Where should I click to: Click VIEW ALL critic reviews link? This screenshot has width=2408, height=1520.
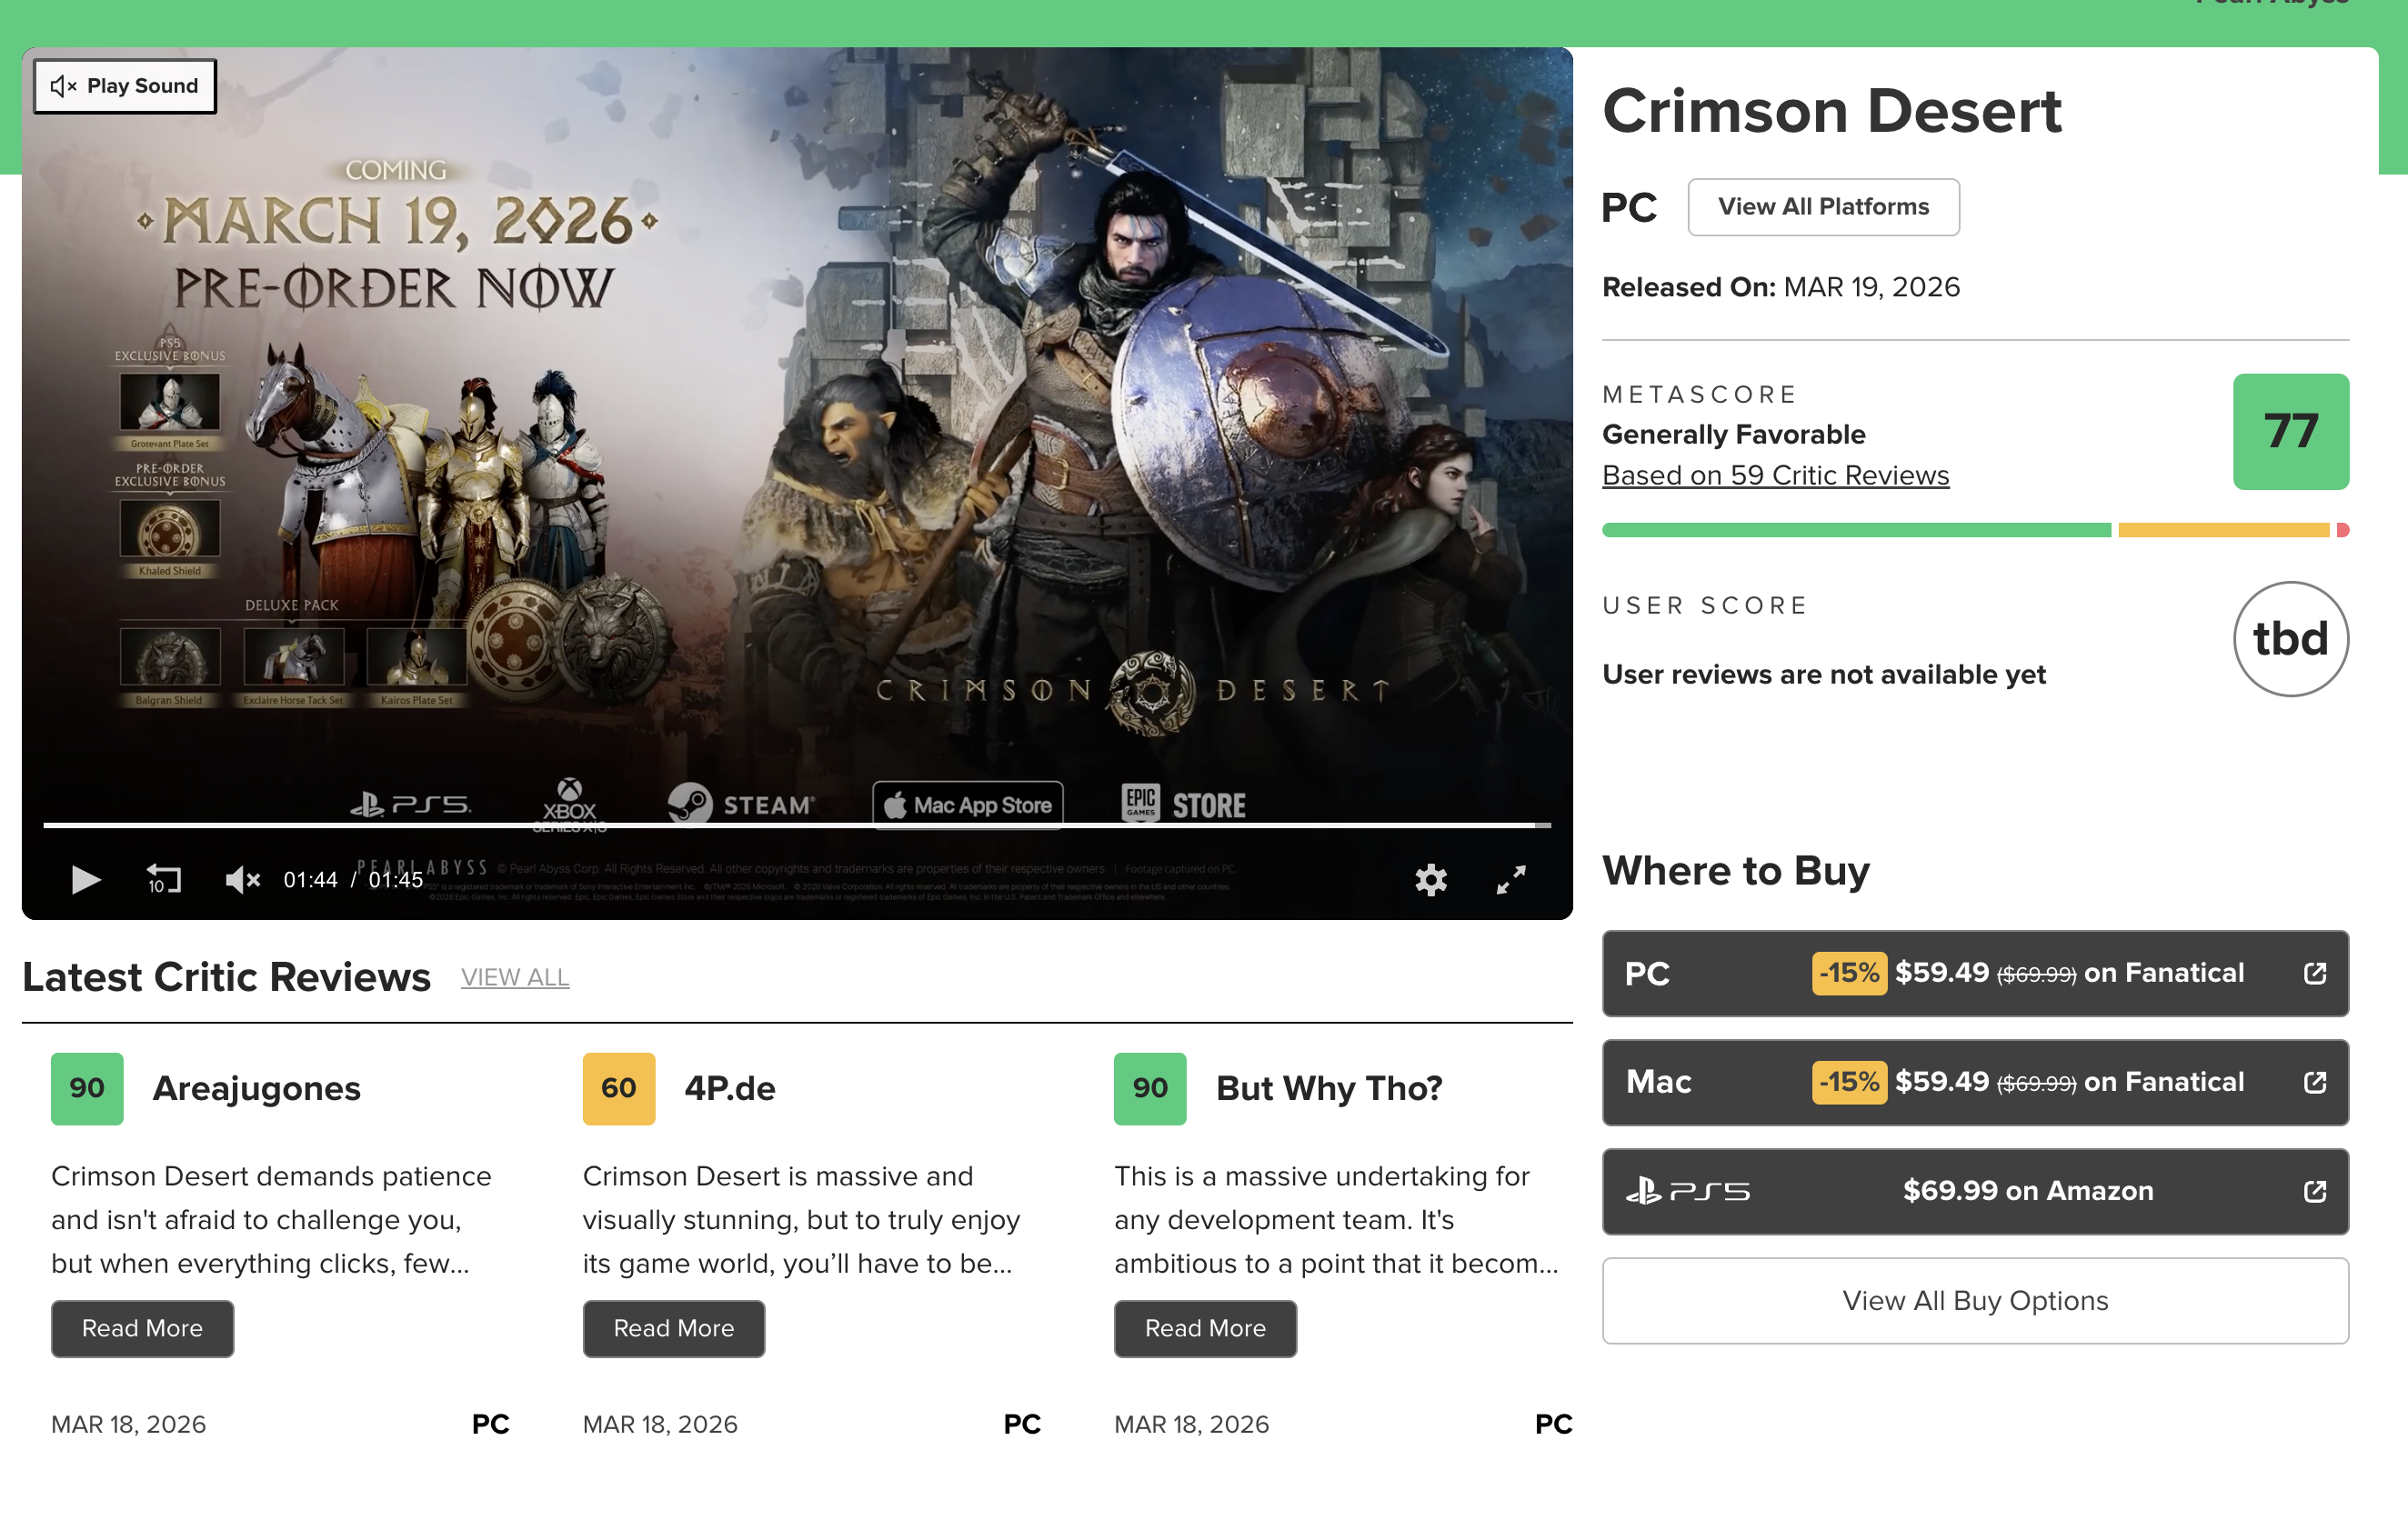(514, 978)
